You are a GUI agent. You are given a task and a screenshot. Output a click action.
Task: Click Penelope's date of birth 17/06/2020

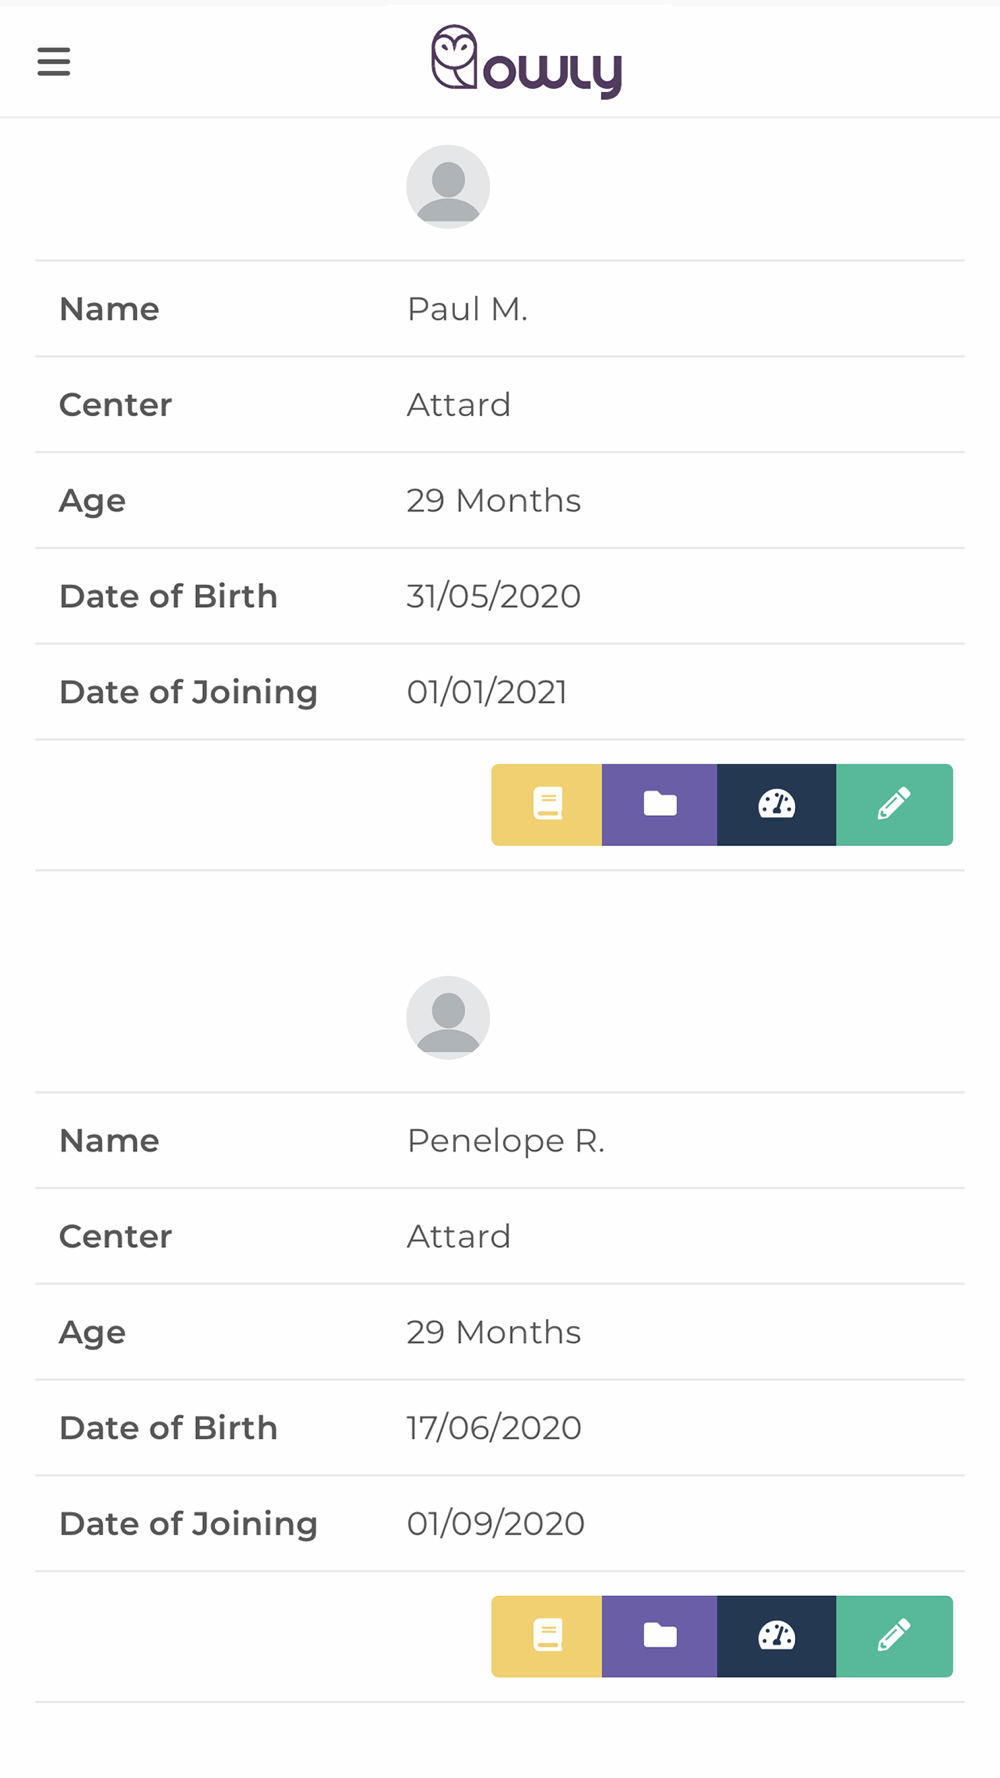(493, 1428)
